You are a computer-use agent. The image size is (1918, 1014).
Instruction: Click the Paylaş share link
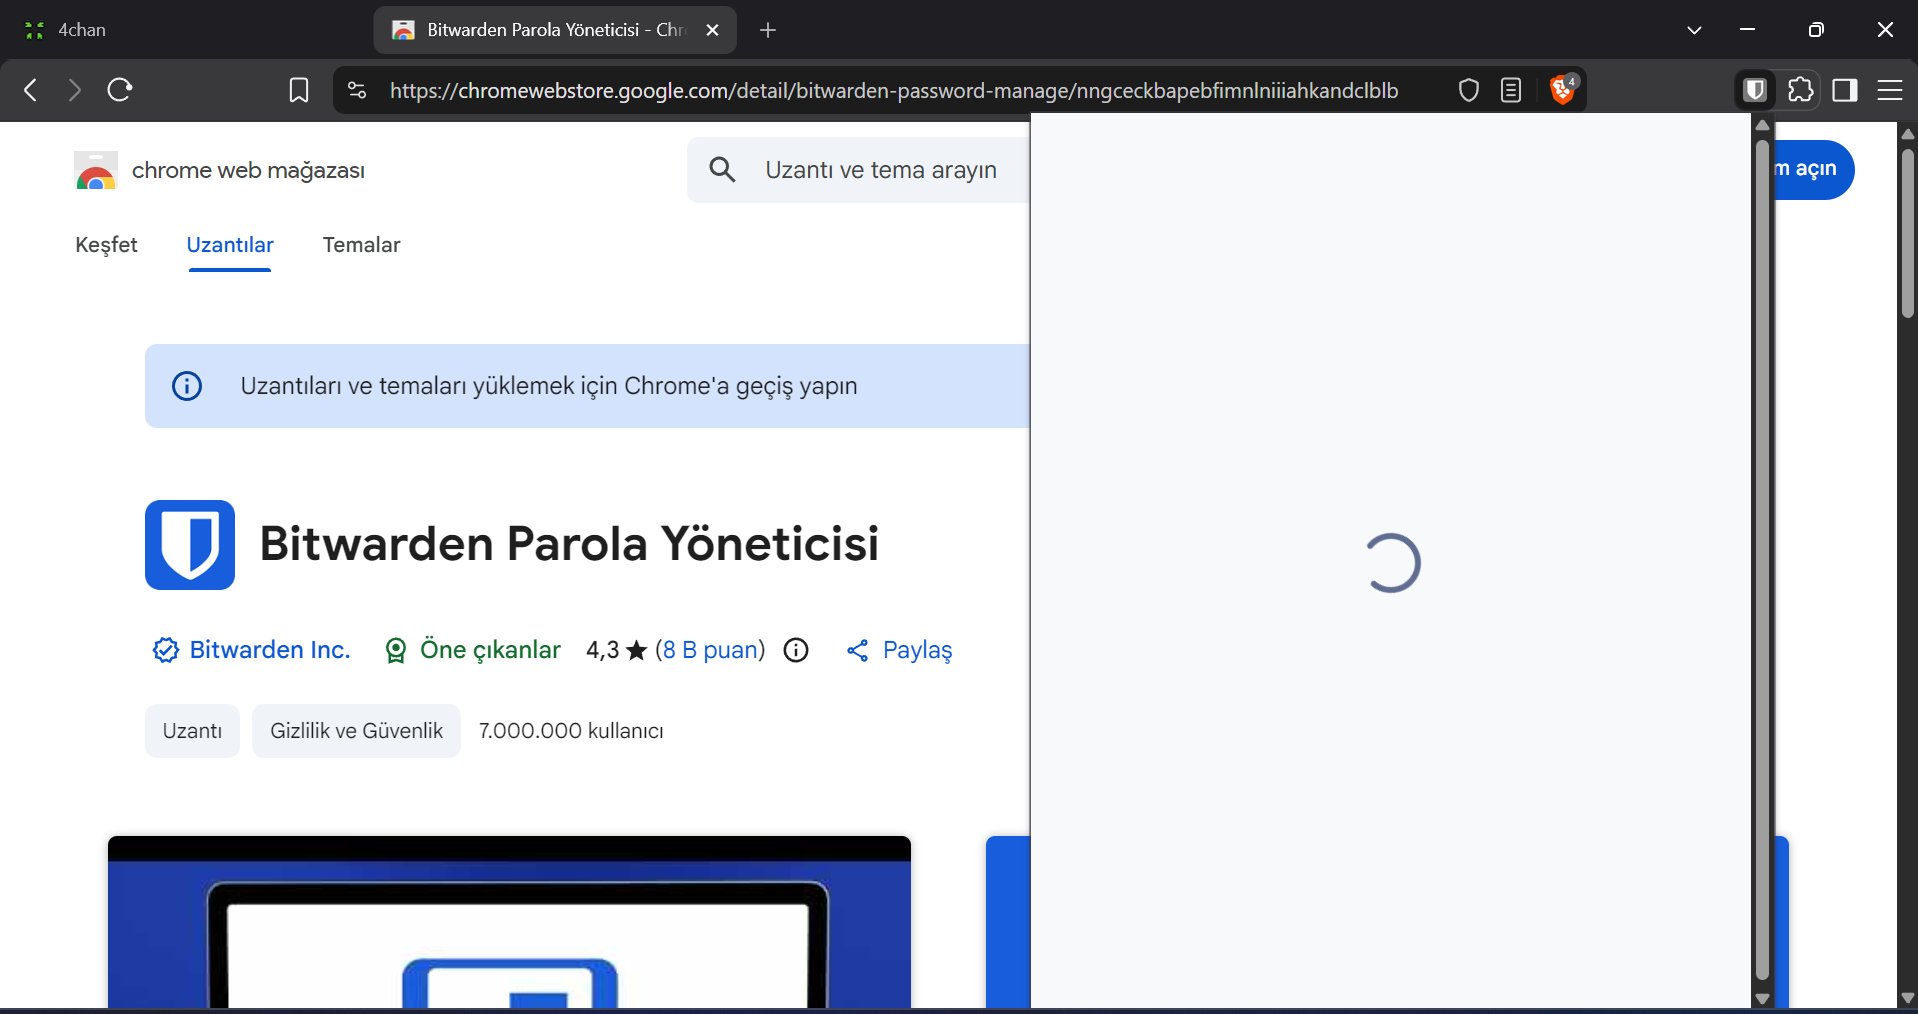(x=899, y=650)
